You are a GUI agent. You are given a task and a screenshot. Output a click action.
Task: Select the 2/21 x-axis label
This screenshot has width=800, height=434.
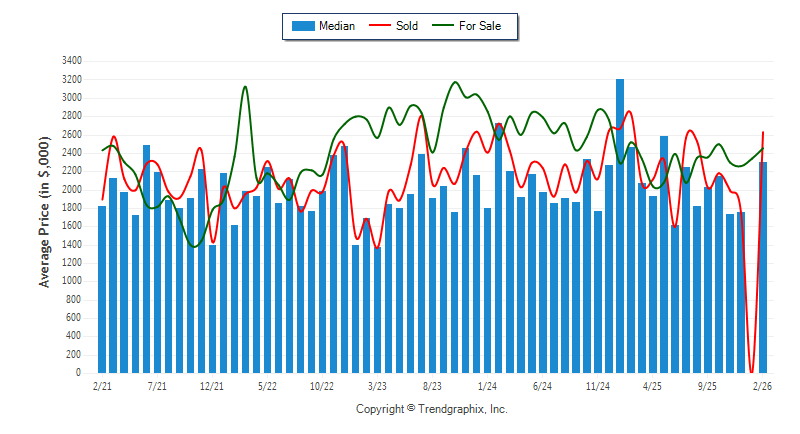102,384
